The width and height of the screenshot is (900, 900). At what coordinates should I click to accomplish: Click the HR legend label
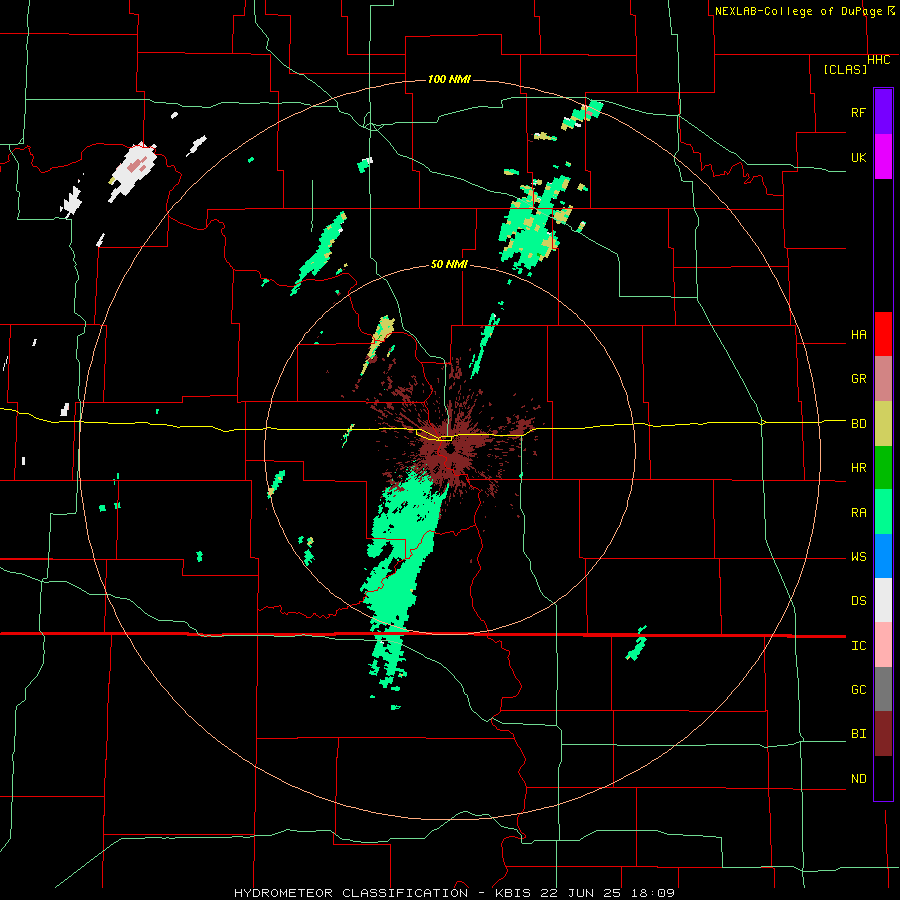click(858, 468)
